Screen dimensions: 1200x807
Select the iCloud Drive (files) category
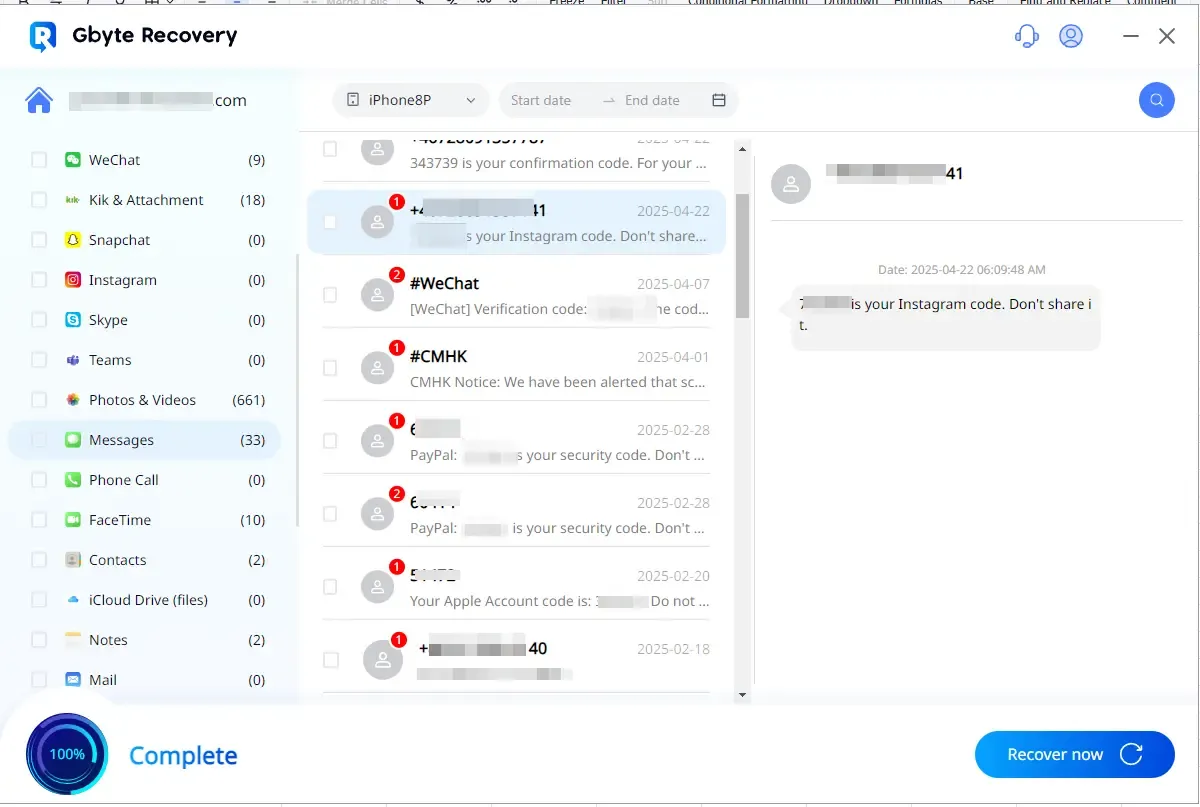click(145, 600)
